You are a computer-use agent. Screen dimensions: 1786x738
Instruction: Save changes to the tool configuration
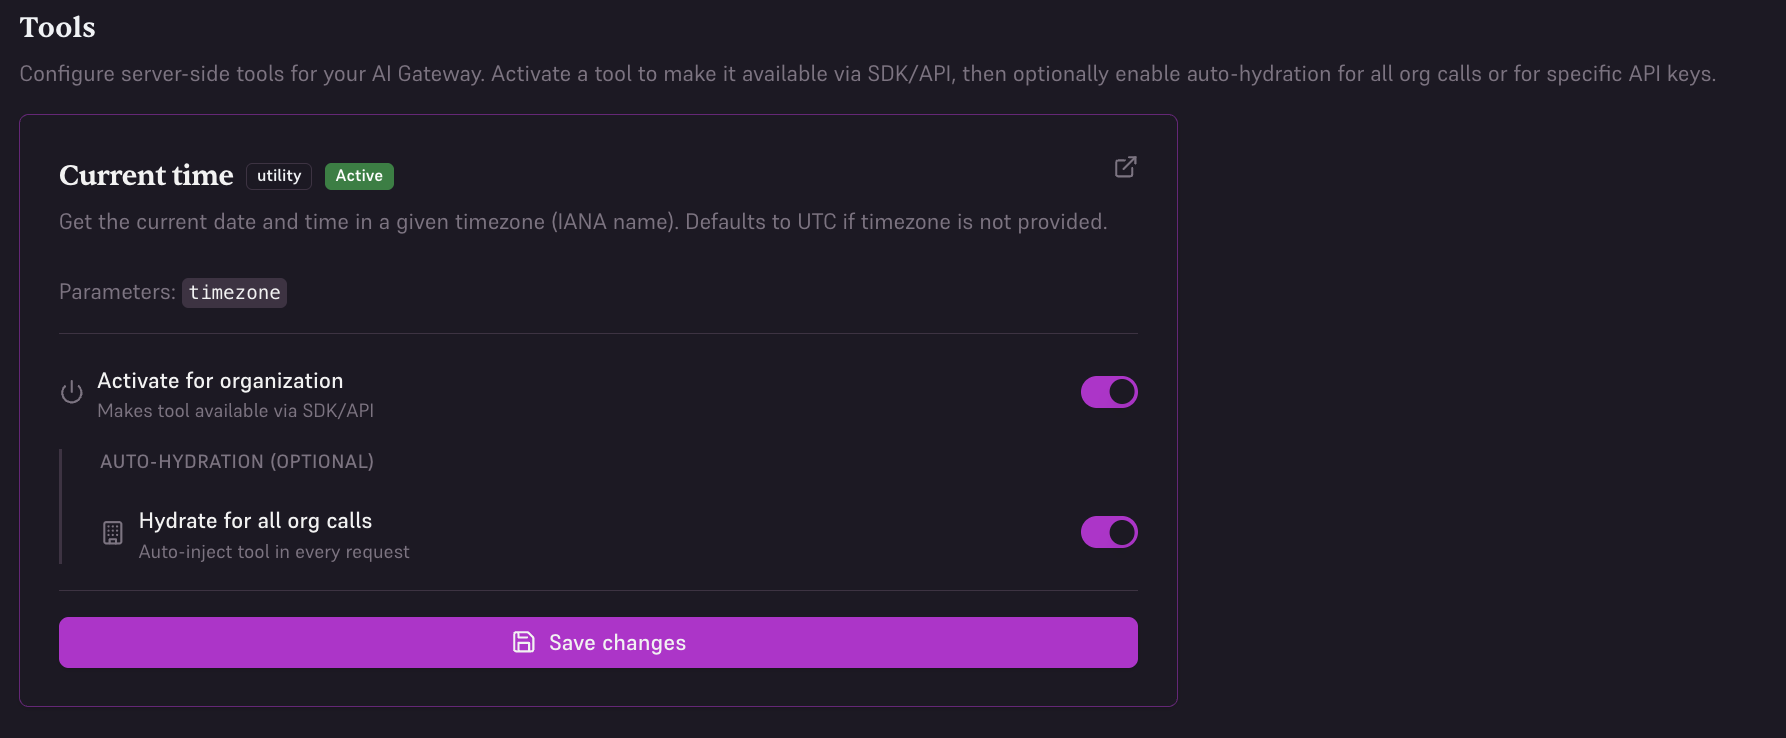598,642
